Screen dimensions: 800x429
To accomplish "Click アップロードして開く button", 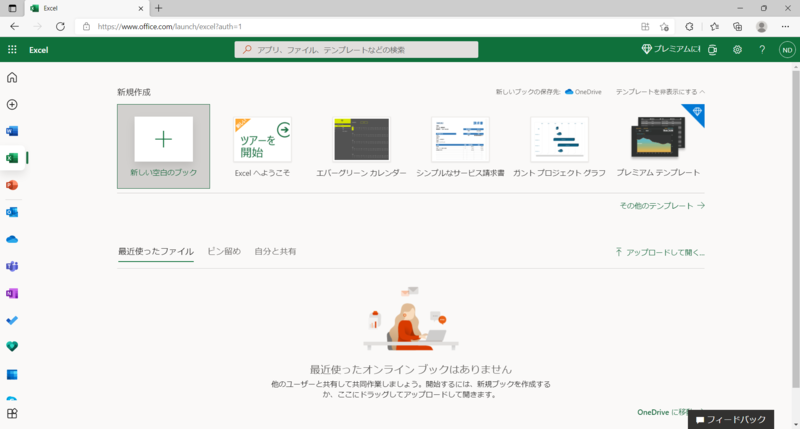I will pyautogui.click(x=660, y=252).
